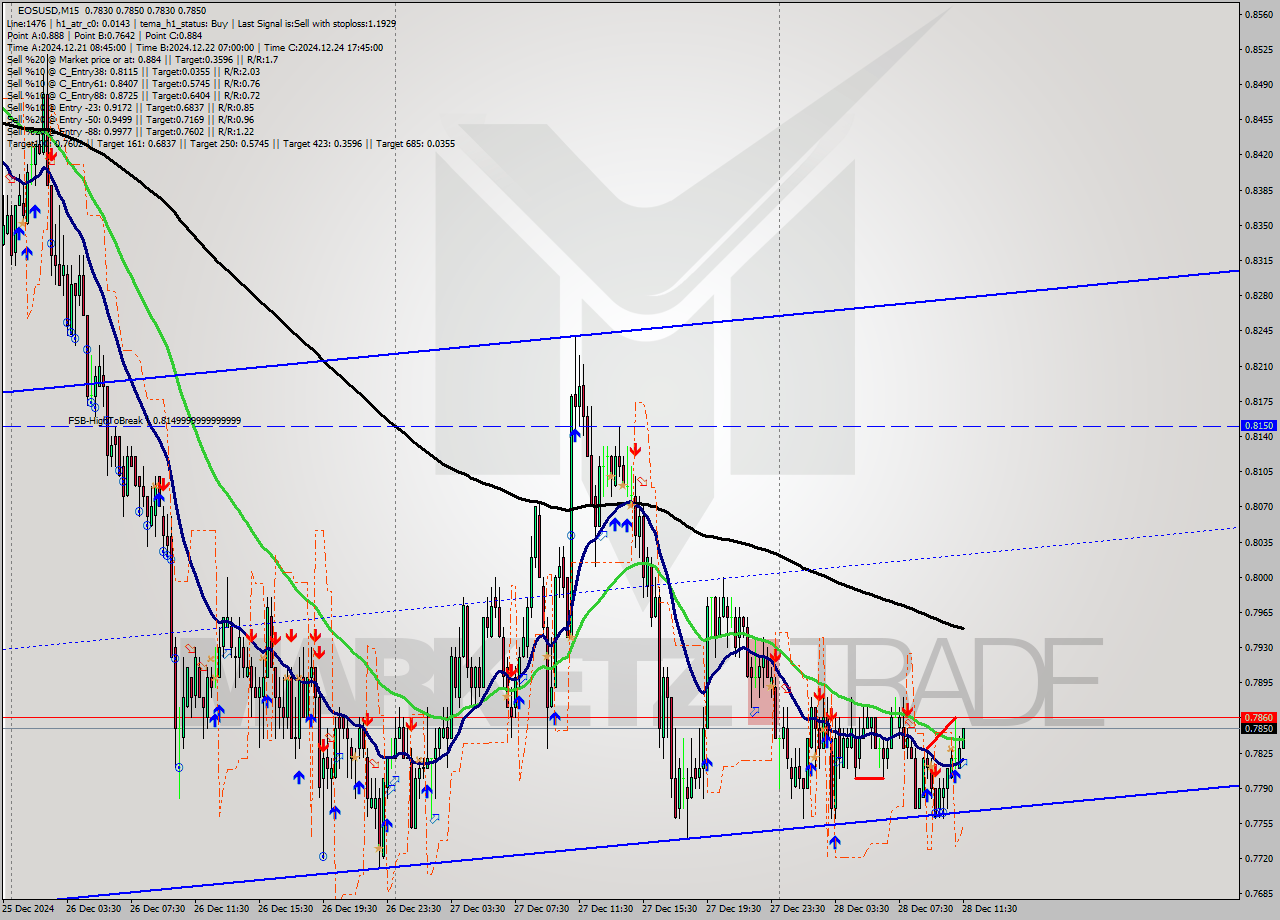This screenshot has width=1280, height=920.
Task: Click the 0.7895 price axis label
Action: point(1259,683)
